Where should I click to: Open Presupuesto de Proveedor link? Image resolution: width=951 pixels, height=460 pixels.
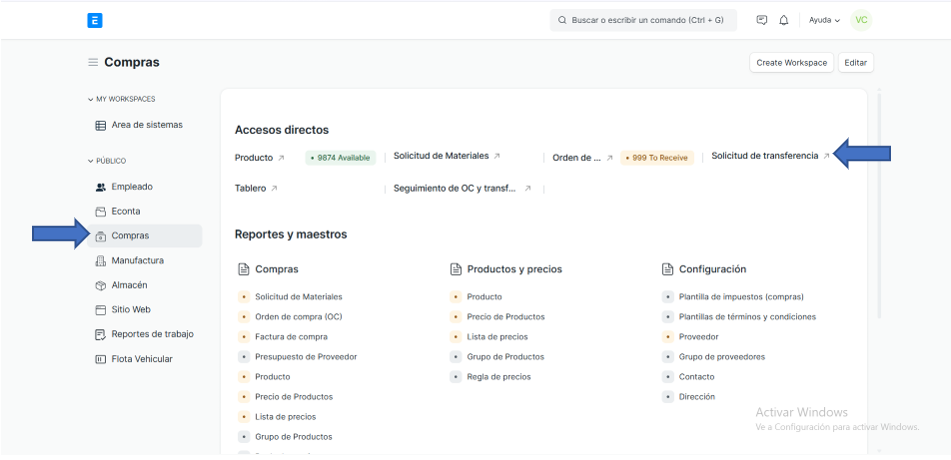tap(306, 357)
